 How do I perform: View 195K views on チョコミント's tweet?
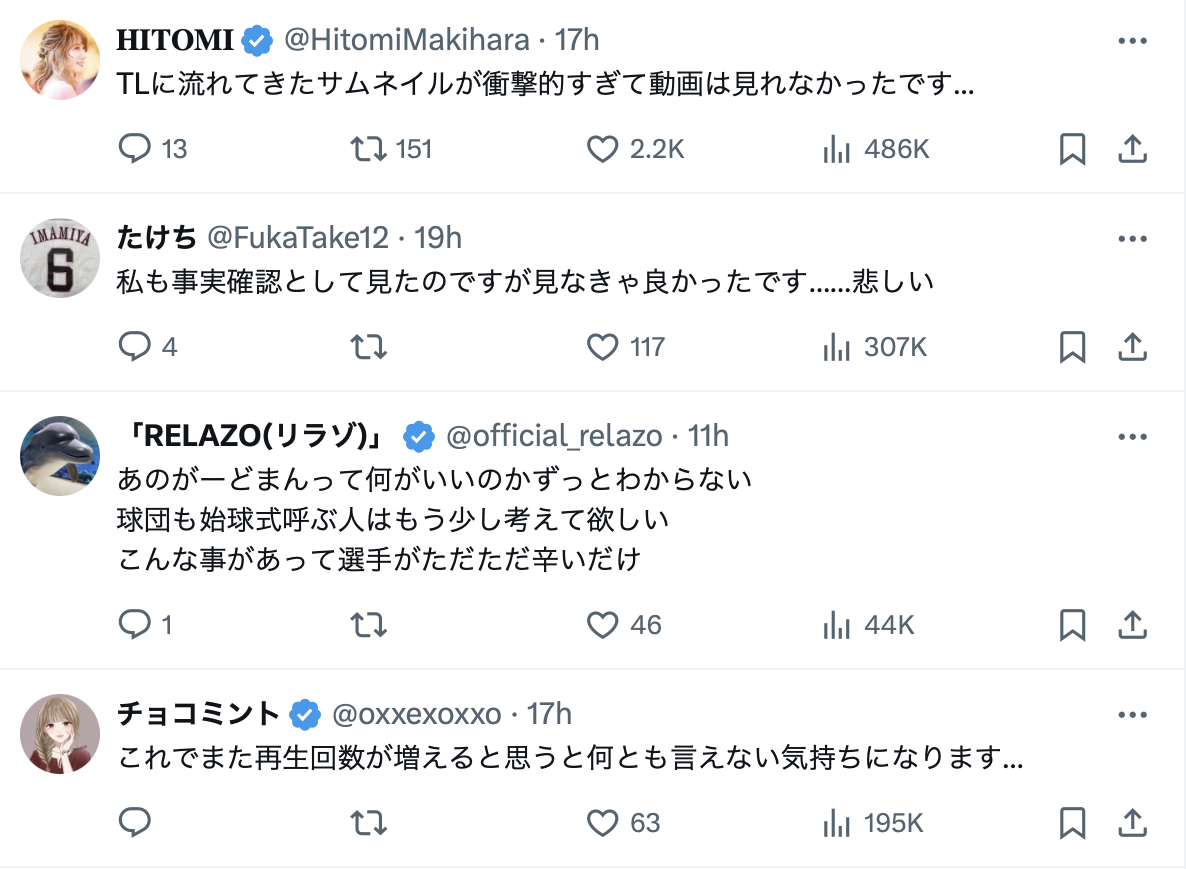point(875,823)
